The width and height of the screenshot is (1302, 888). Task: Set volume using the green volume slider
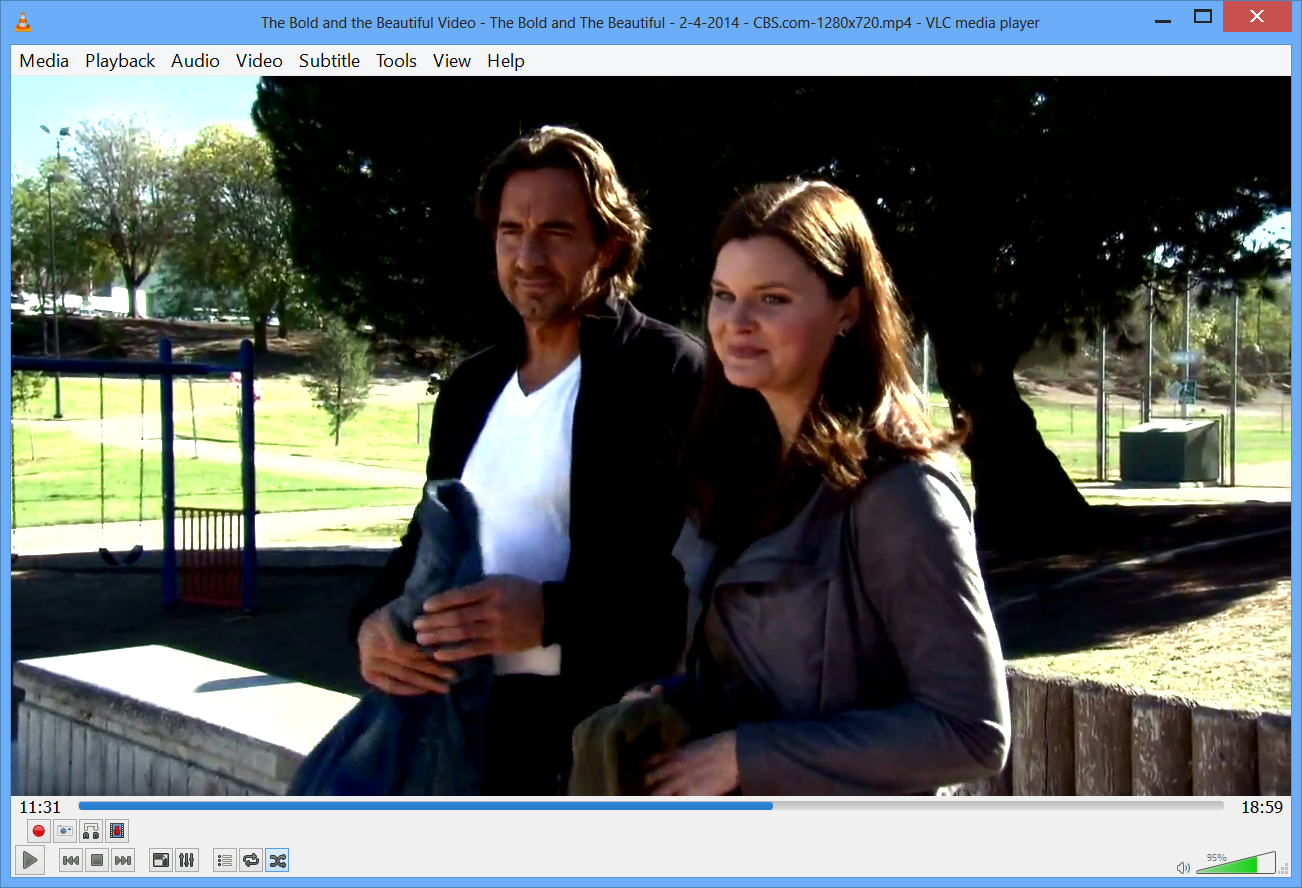pyautogui.click(x=1236, y=863)
